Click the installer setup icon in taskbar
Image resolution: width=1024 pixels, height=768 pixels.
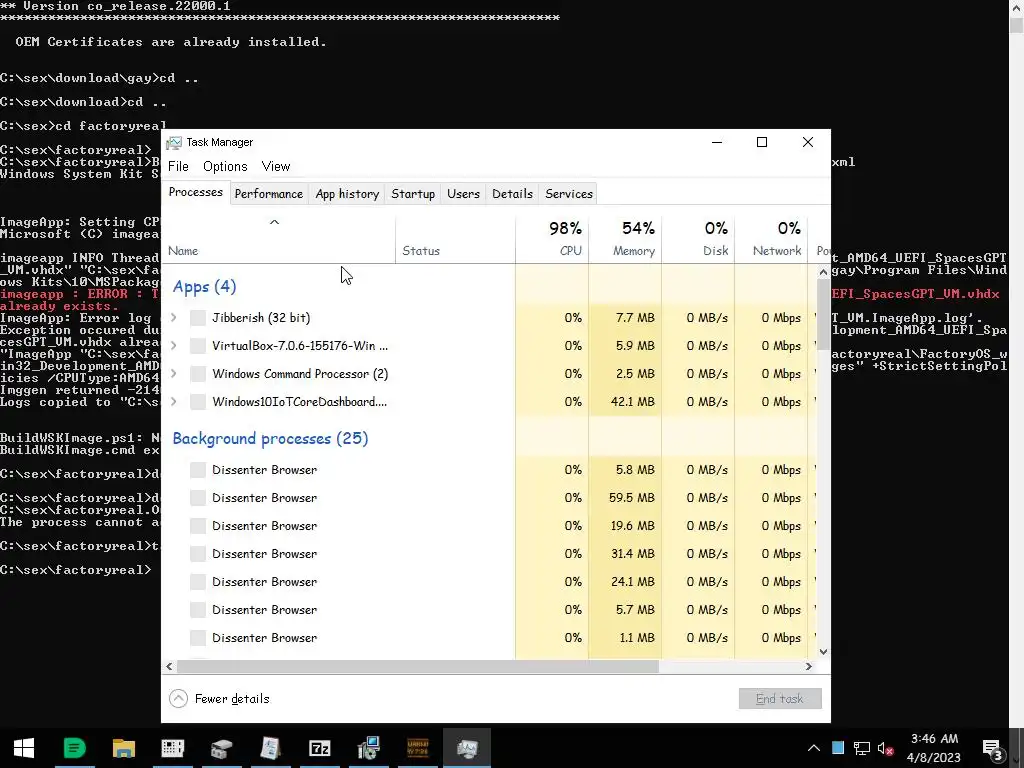368,748
